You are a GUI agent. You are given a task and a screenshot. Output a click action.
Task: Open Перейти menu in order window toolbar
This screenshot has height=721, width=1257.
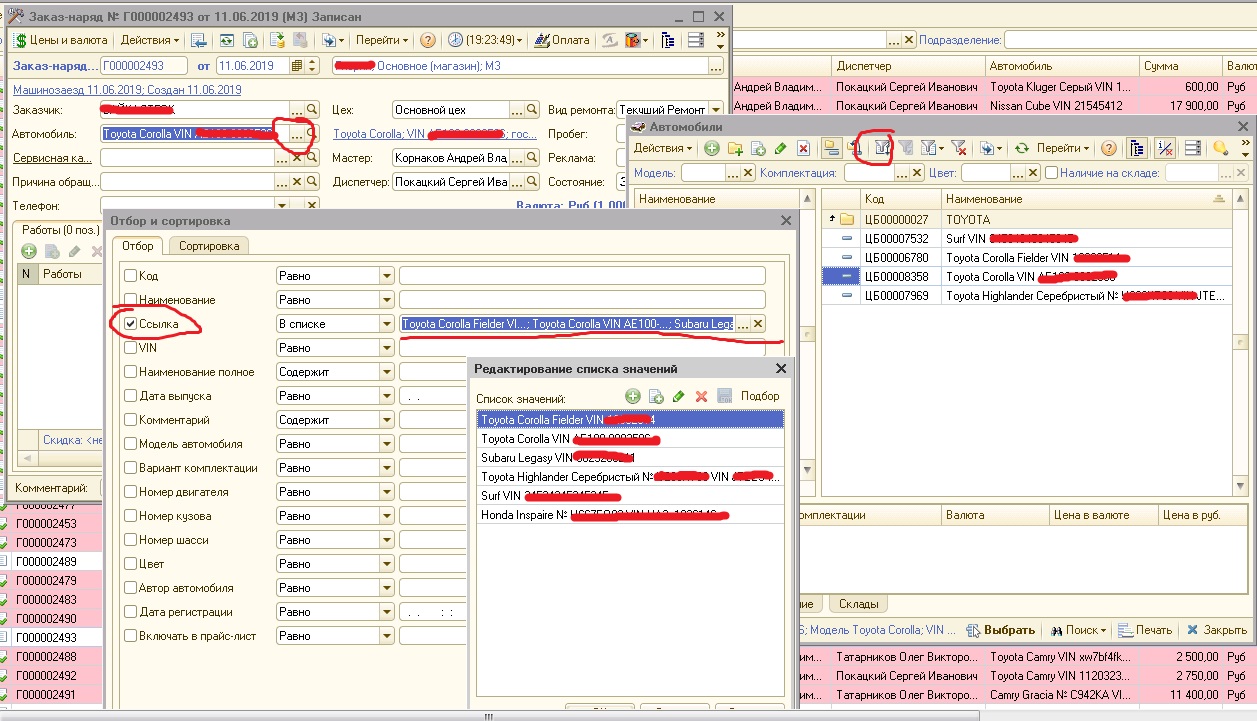pos(382,40)
